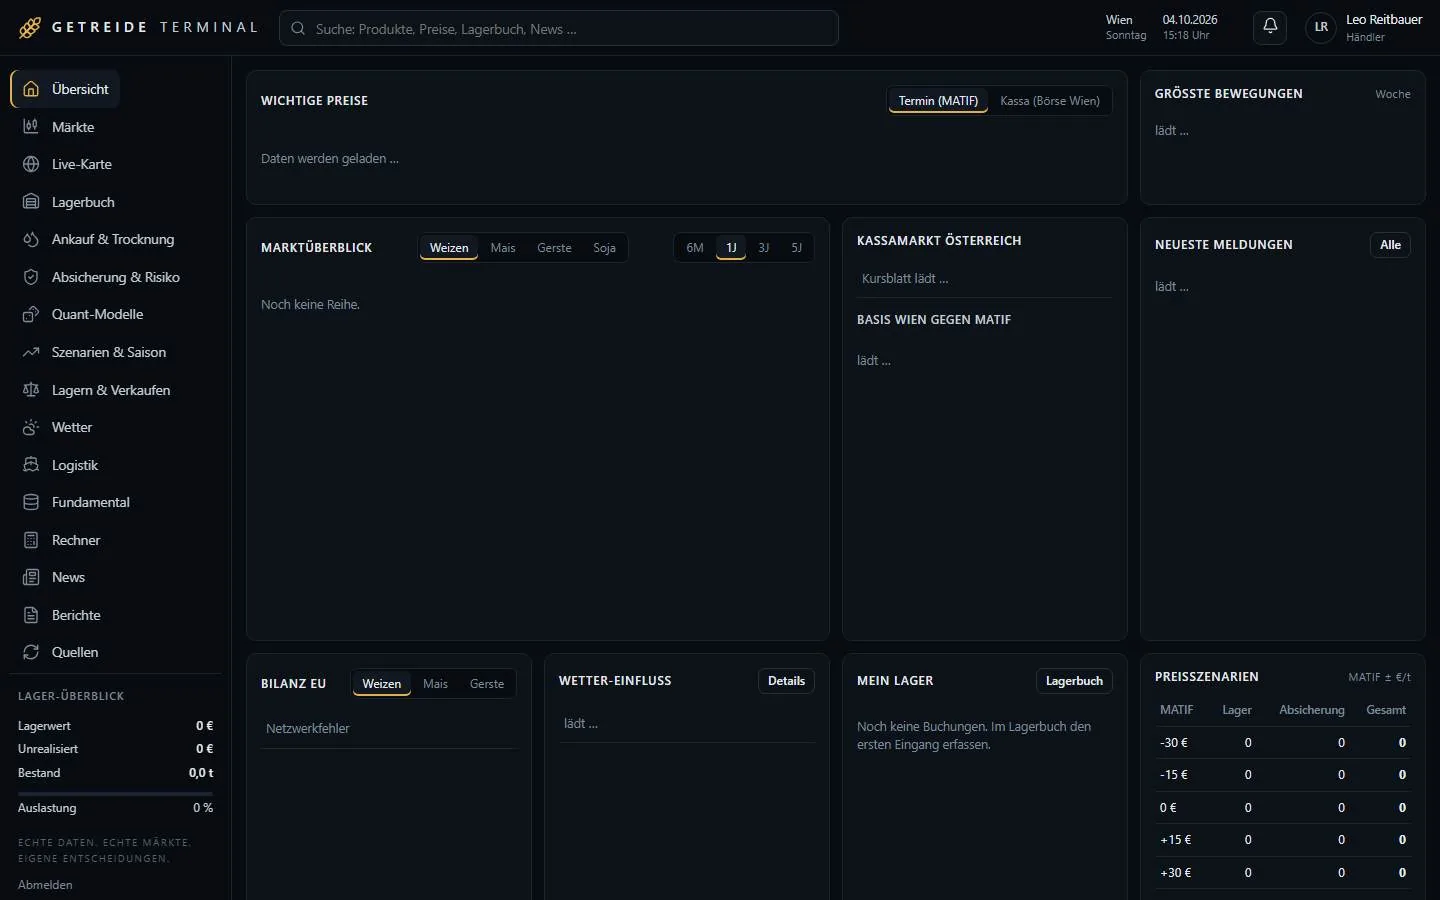Viewport: 1440px width, 900px height.
Task: Set market chart range to 6M
Action: tap(695, 248)
